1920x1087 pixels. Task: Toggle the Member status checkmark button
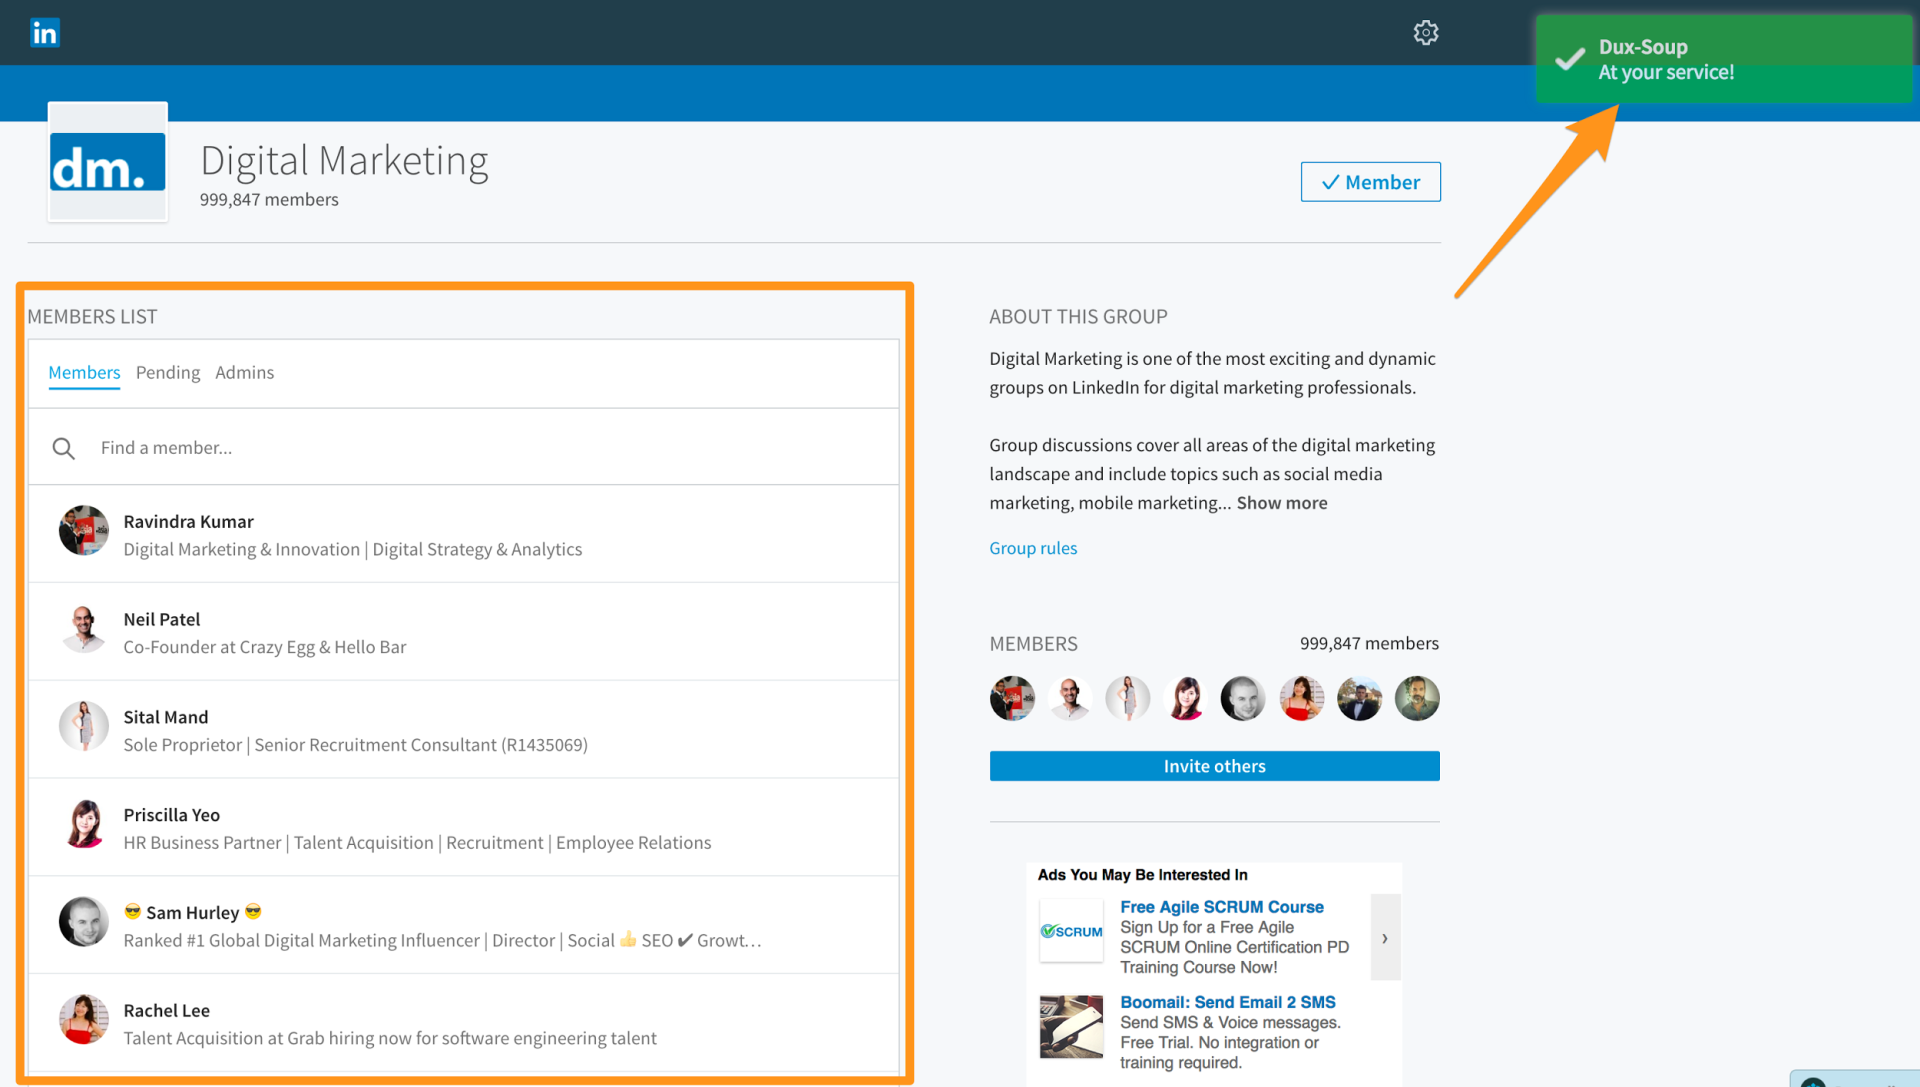[1371, 181]
